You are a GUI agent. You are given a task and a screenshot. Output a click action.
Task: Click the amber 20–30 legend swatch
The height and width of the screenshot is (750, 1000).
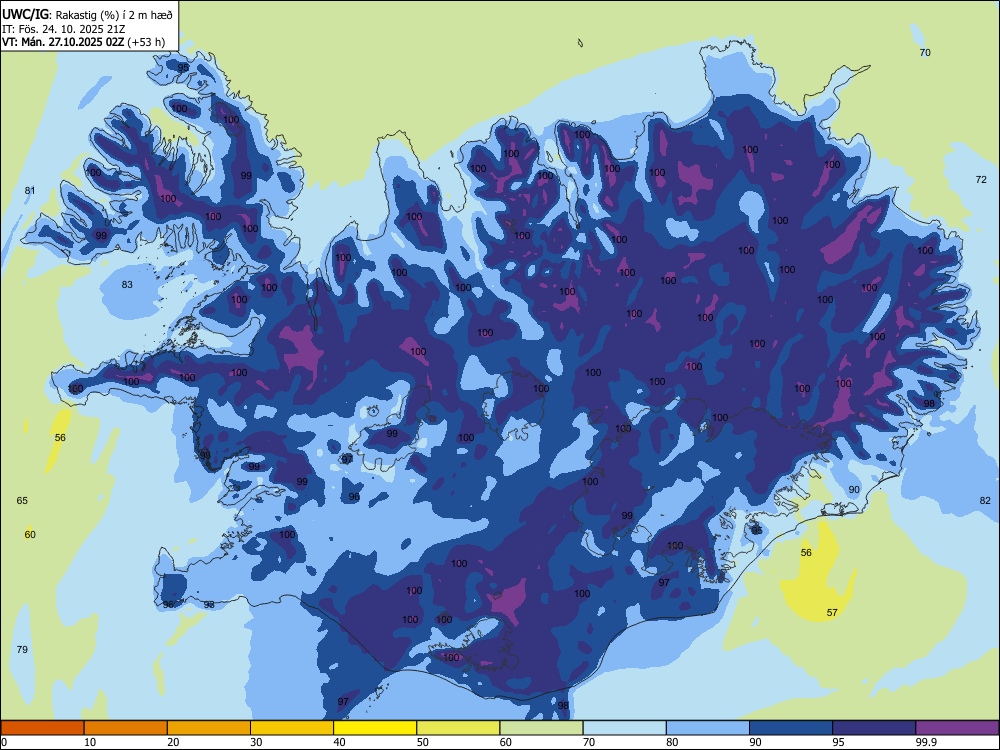[209, 728]
